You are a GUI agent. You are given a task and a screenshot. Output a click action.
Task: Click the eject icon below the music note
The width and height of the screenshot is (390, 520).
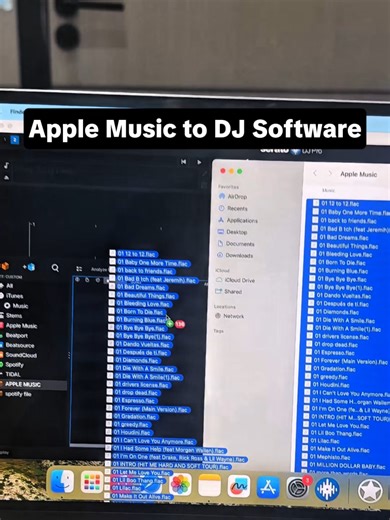(6, 178)
